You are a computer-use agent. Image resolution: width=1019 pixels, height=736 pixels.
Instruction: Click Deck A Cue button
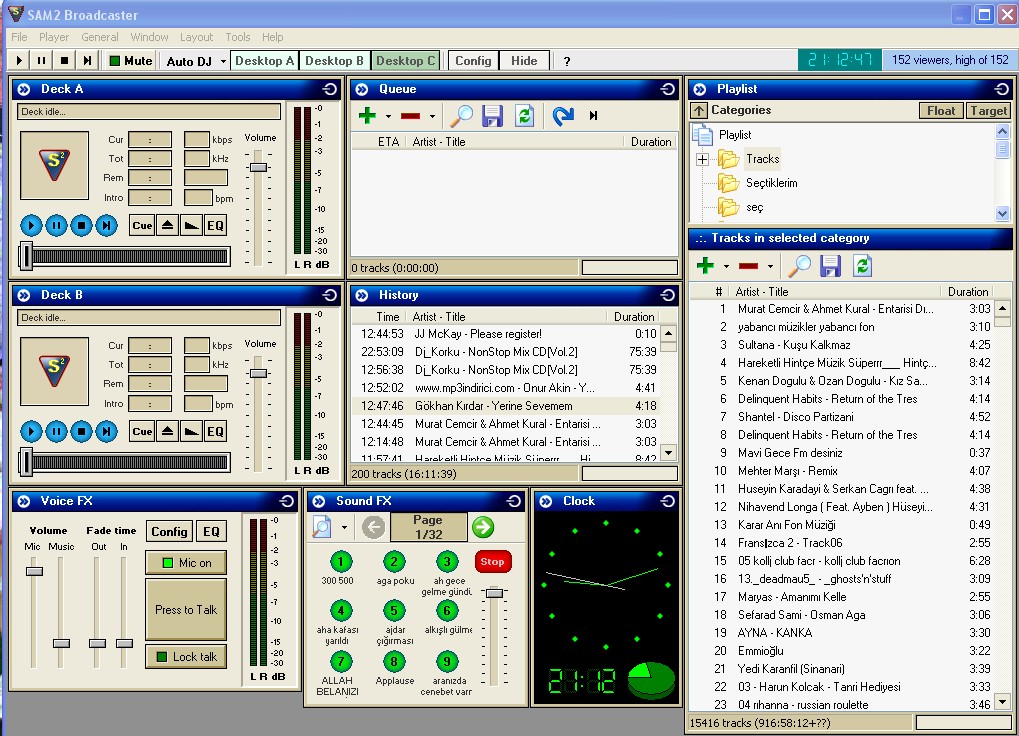point(142,225)
